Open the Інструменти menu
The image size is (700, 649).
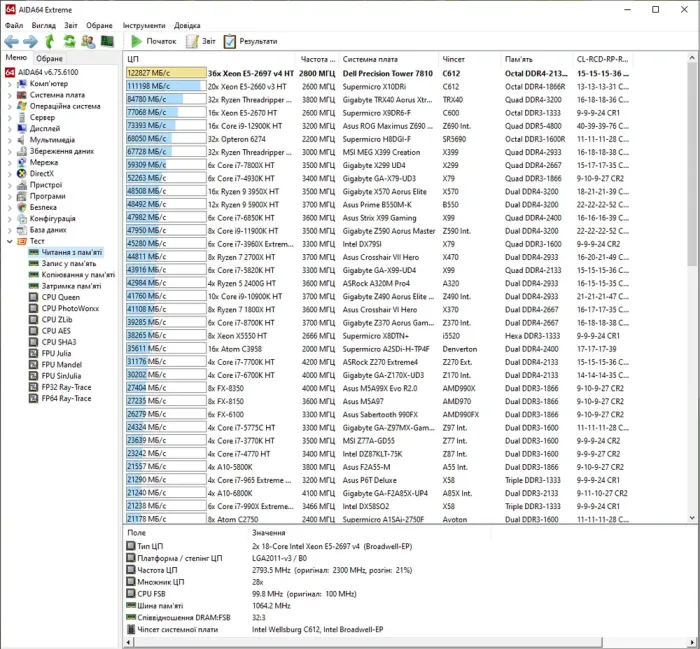tap(145, 24)
